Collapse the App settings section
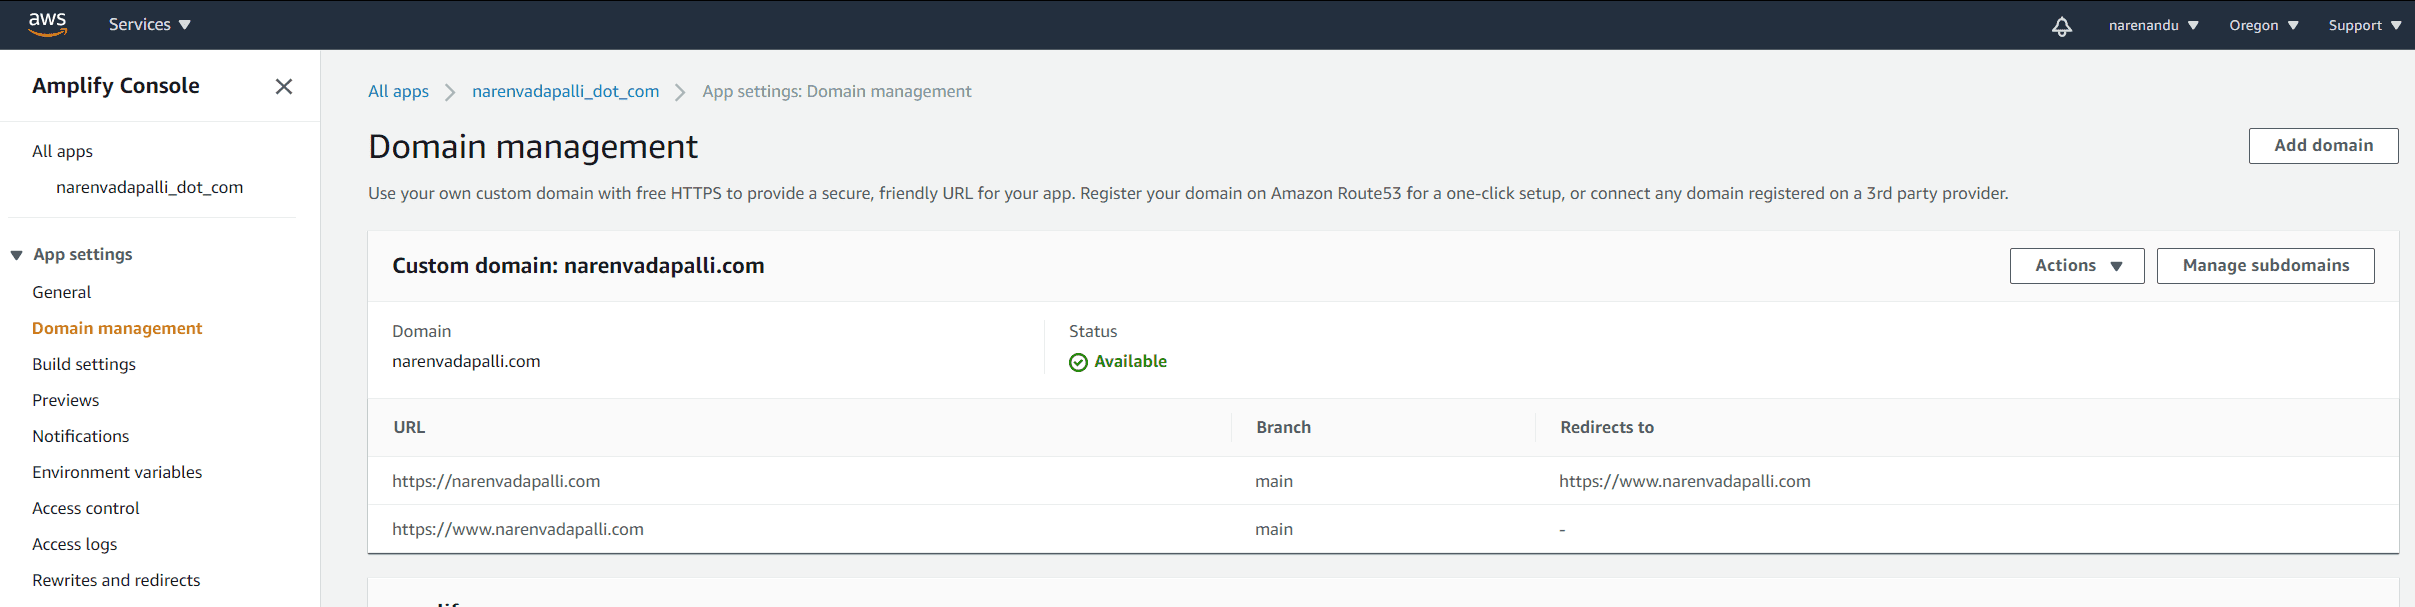The width and height of the screenshot is (2415, 607). (x=17, y=255)
